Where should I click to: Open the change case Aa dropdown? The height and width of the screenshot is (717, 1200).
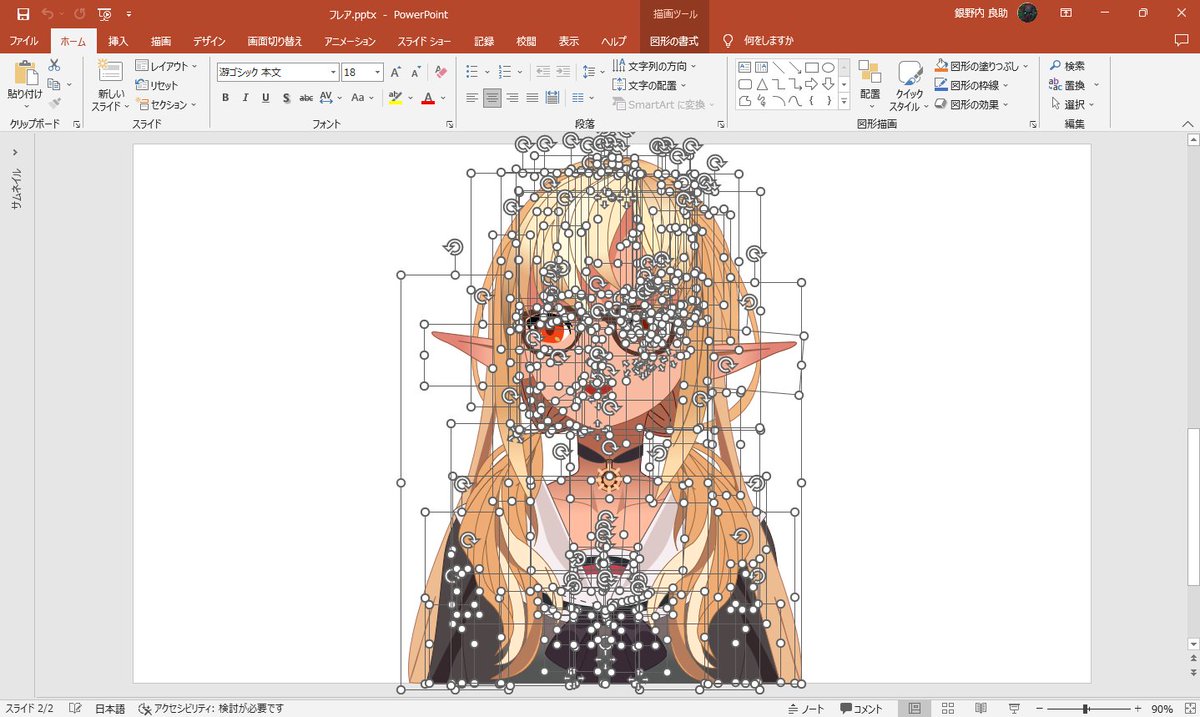(x=361, y=98)
